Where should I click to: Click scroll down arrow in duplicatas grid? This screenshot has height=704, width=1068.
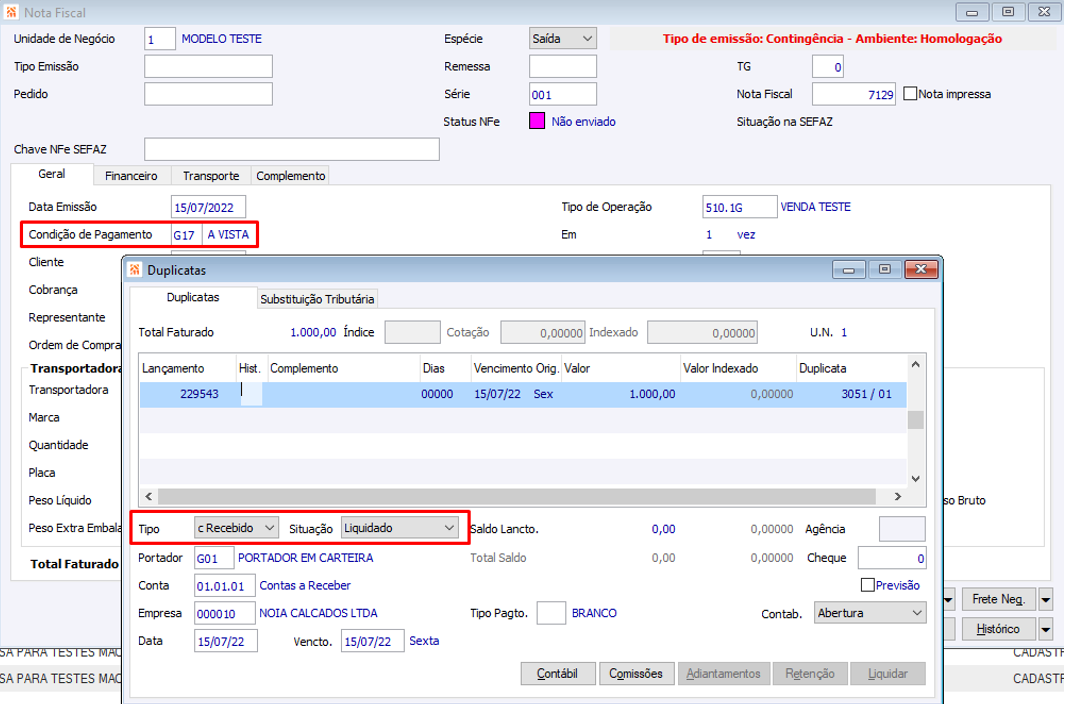(x=915, y=479)
